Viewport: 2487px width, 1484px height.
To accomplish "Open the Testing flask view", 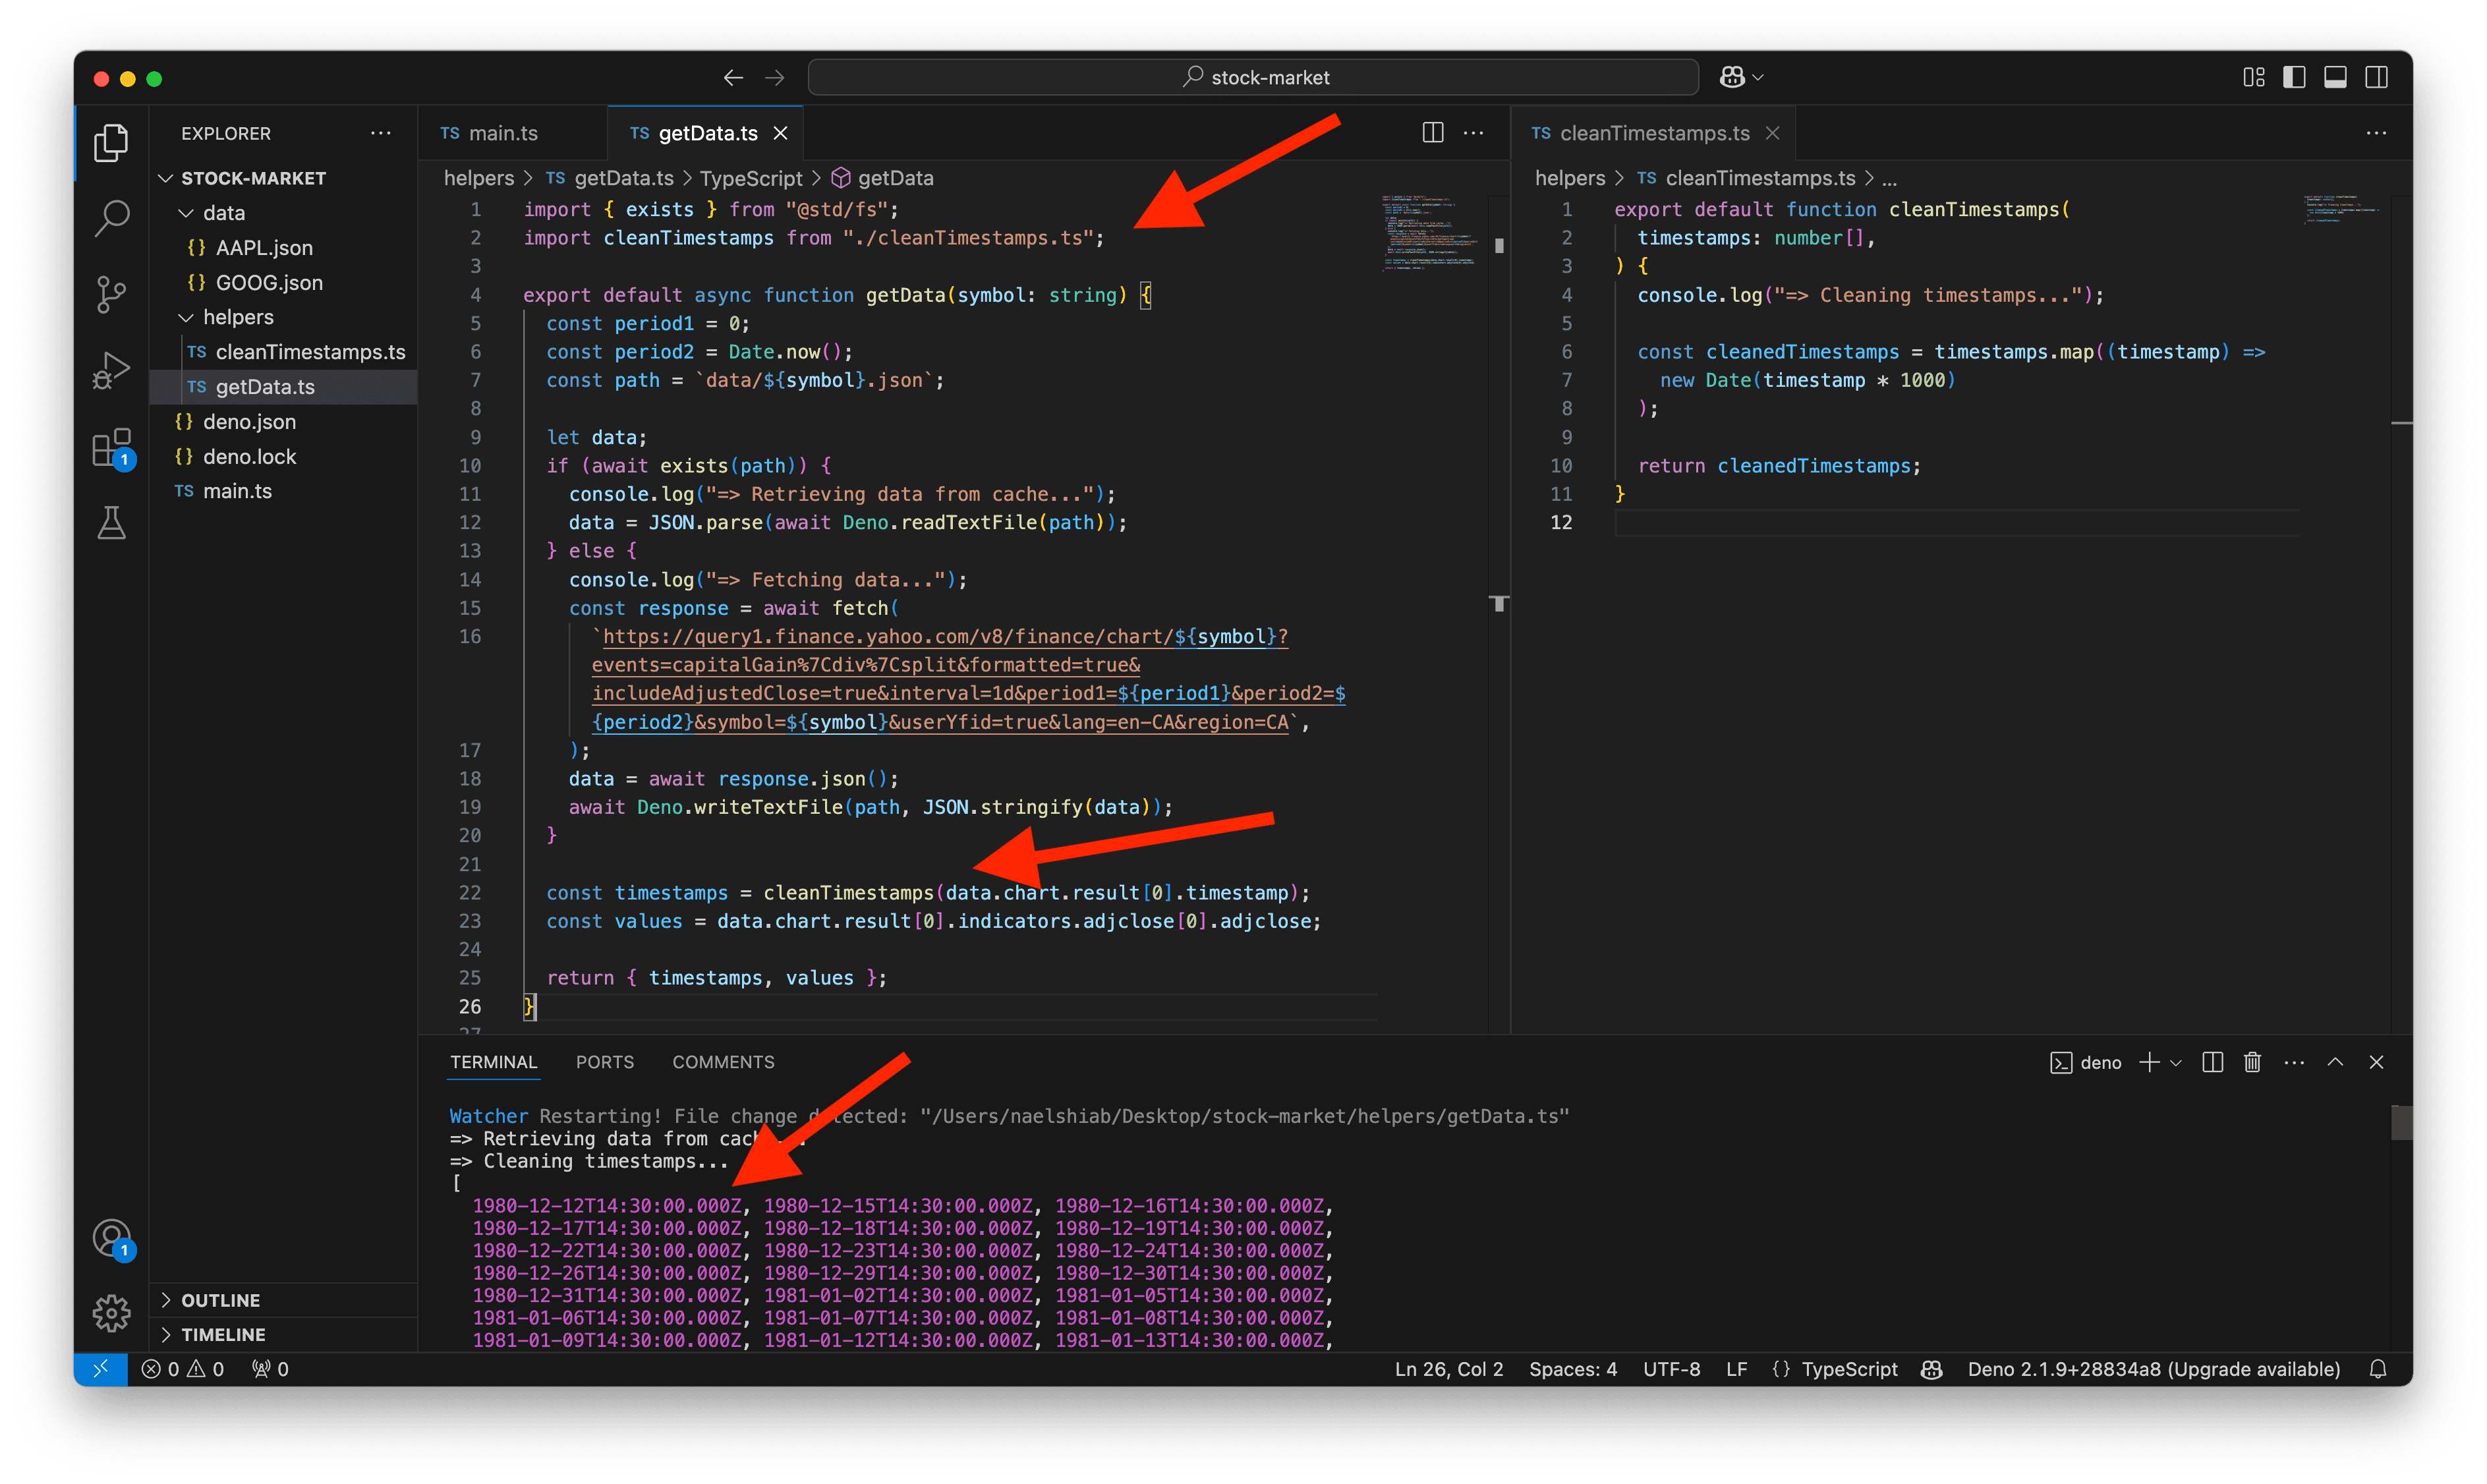I will [111, 523].
